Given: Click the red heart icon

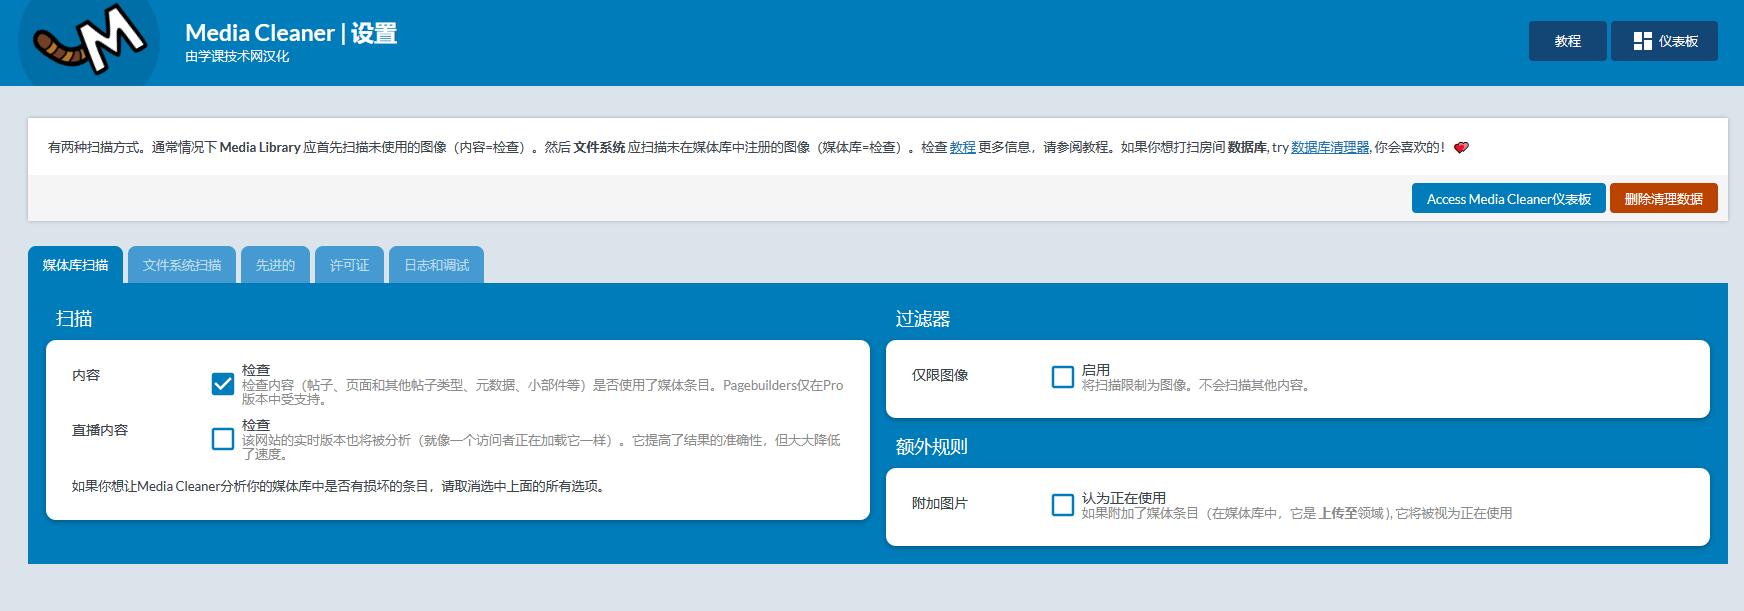Looking at the screenshot, I should [1461, 148].
